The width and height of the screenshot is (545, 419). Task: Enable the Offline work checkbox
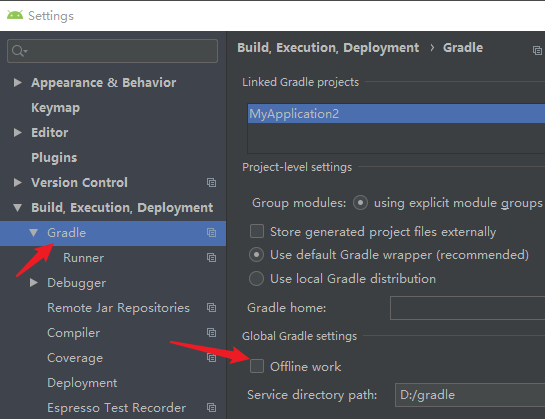(x=257, y=366)
